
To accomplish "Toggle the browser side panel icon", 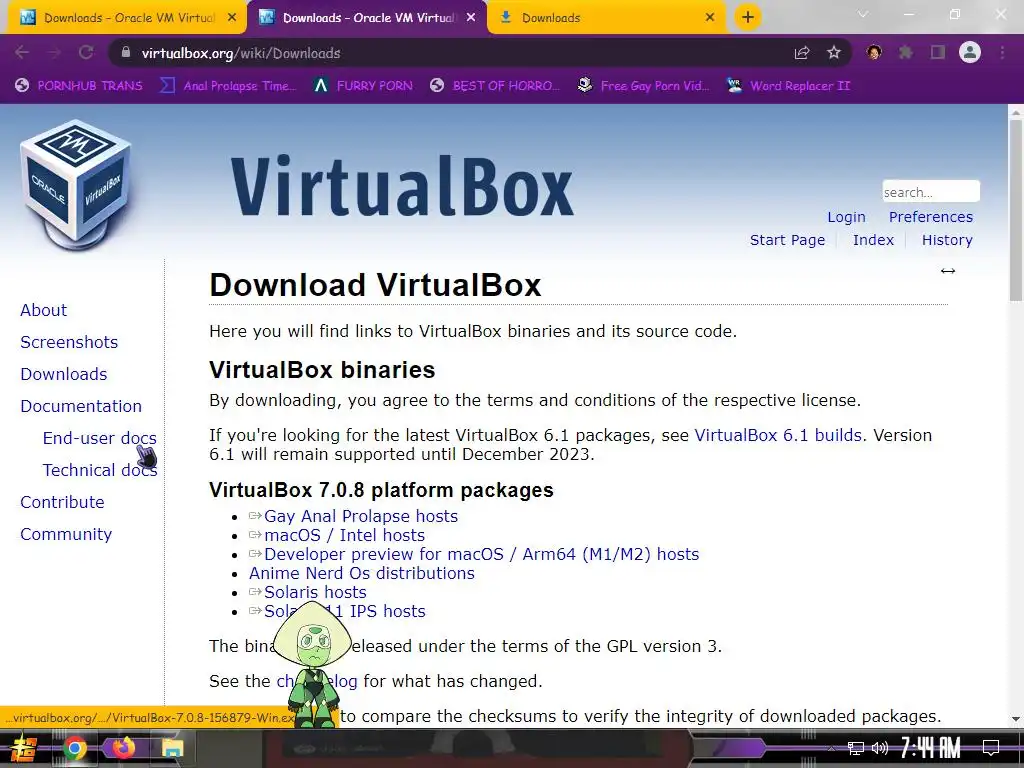I will [938, 53].
